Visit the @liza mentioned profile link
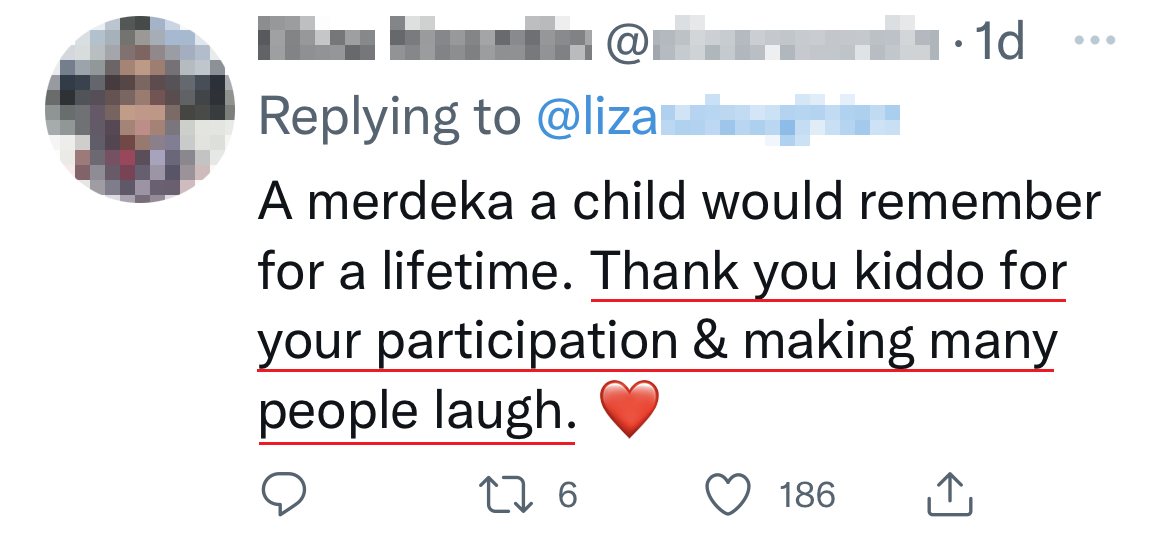 coord(718,118)
